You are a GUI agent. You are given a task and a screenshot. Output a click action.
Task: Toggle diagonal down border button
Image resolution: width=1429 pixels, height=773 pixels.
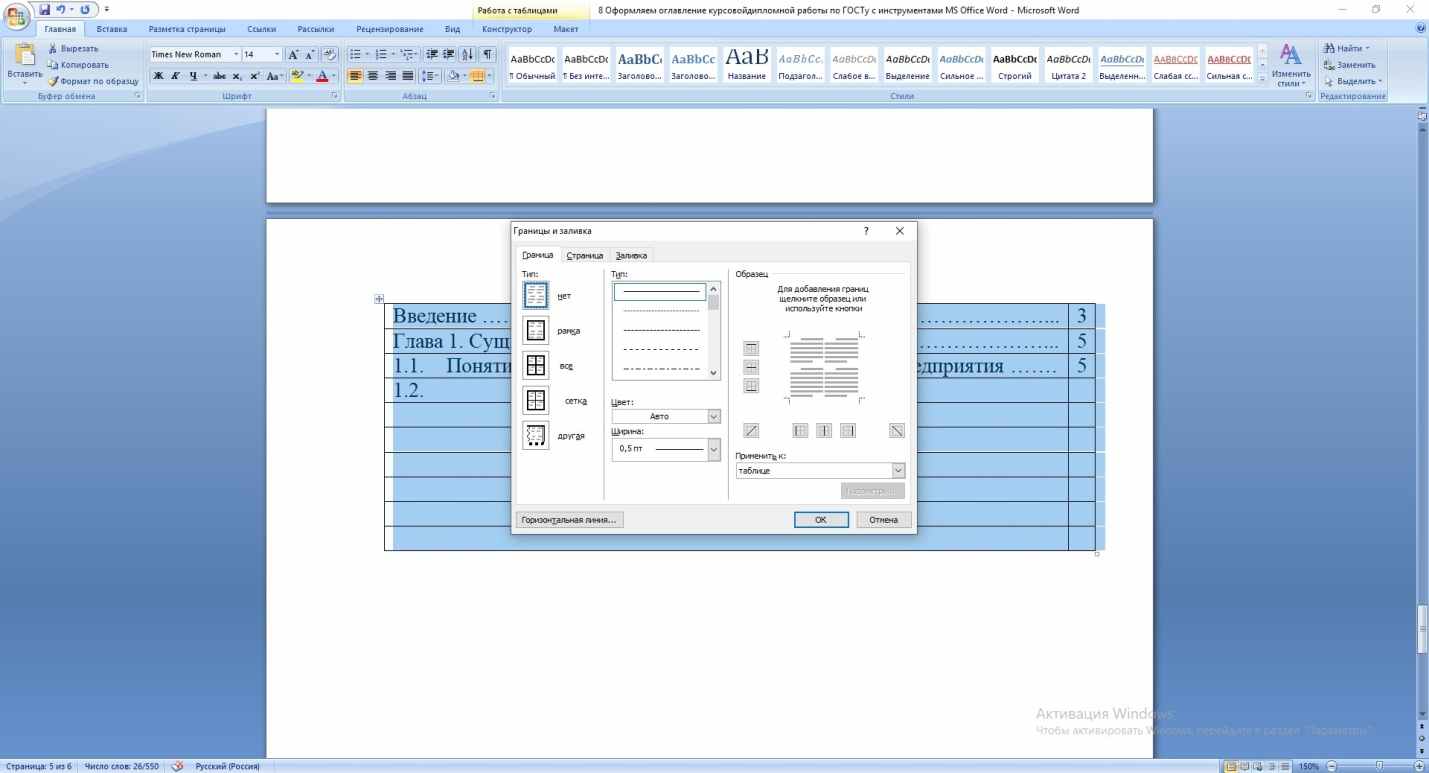click(897, 431)
